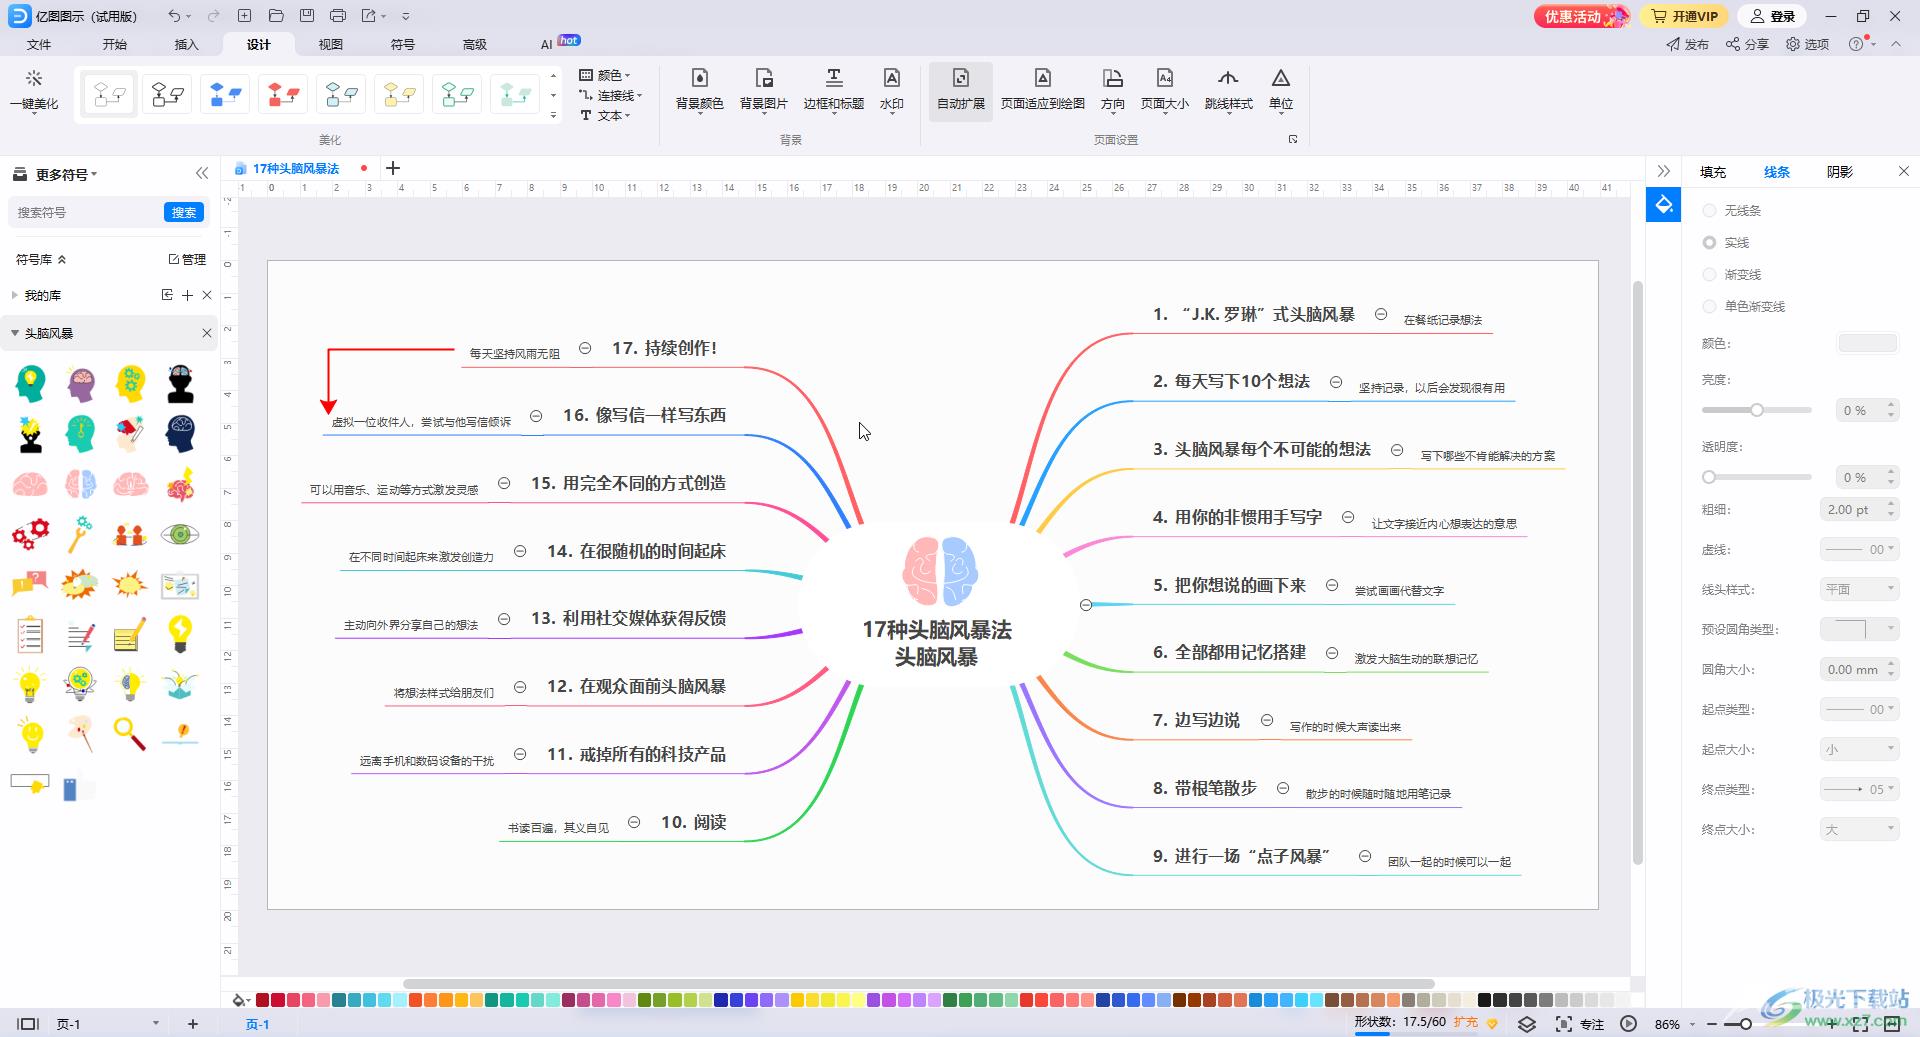Switch to the Shadow (阴影) panel tab

[1840, 172]
